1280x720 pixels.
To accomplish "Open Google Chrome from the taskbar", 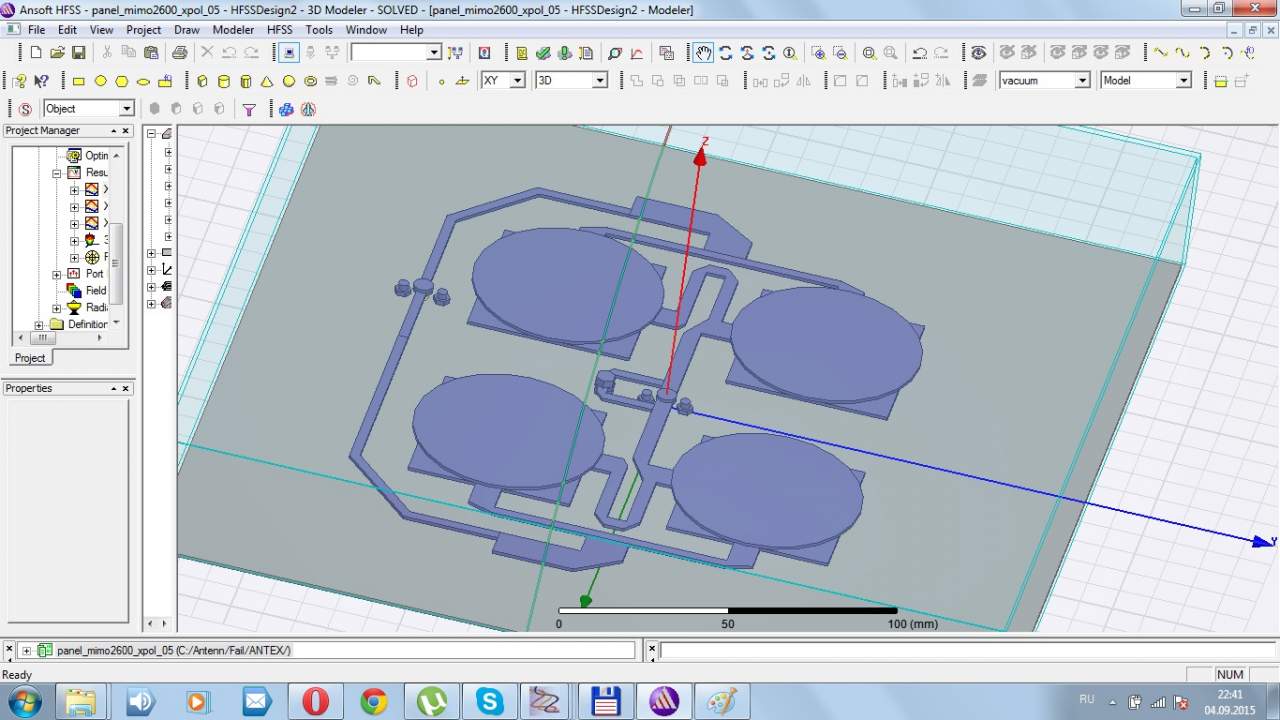I will tap(374, 702).
